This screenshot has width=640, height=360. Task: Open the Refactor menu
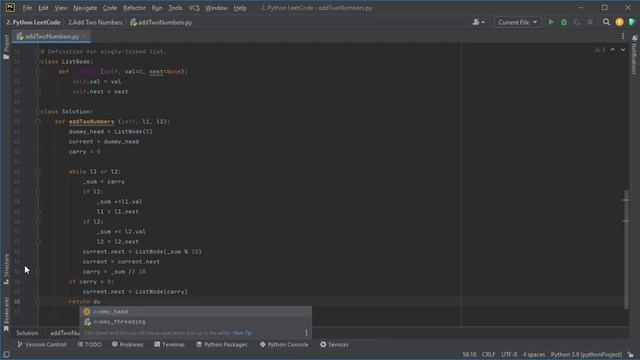pyautogui.click(x=134, y=8)
